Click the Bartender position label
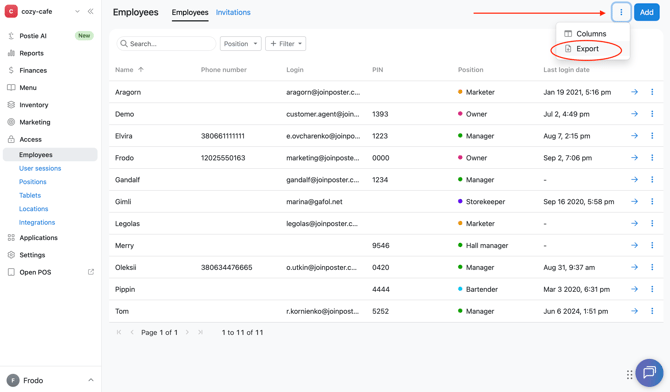The height and width of the screenshot is (392, 670). pos(482,289)
